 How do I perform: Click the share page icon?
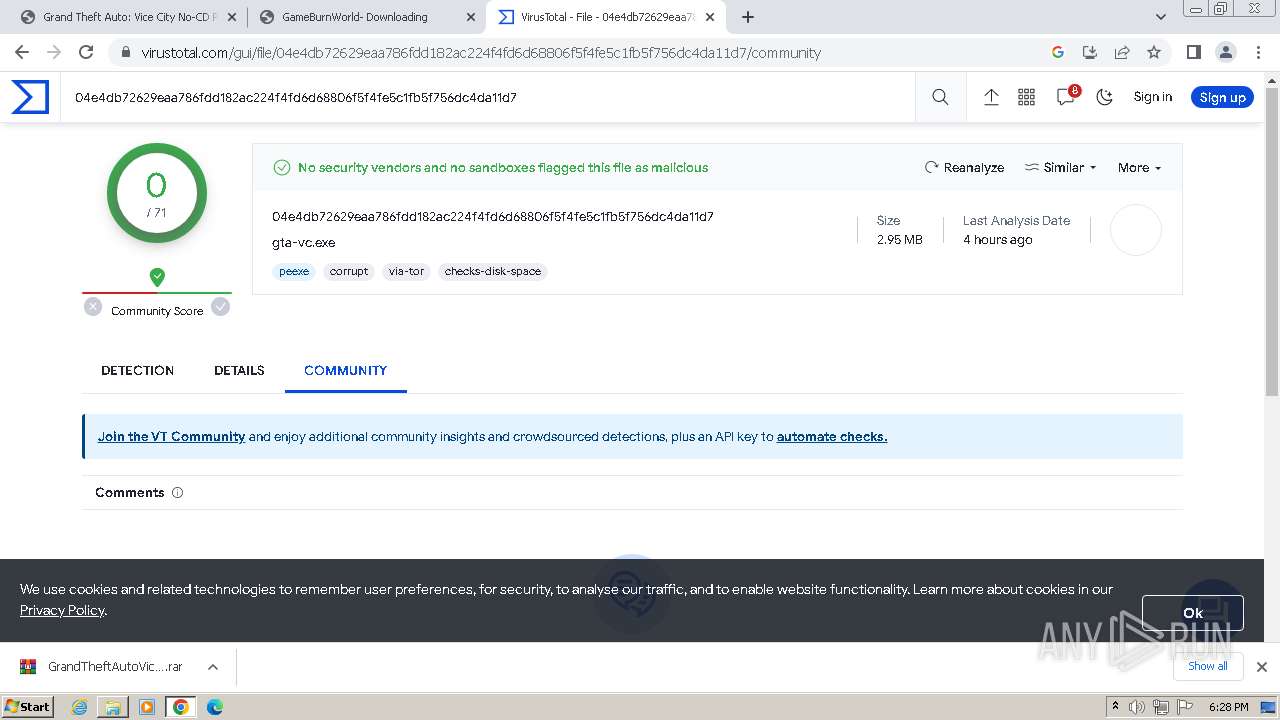[x=1122, y=52]
